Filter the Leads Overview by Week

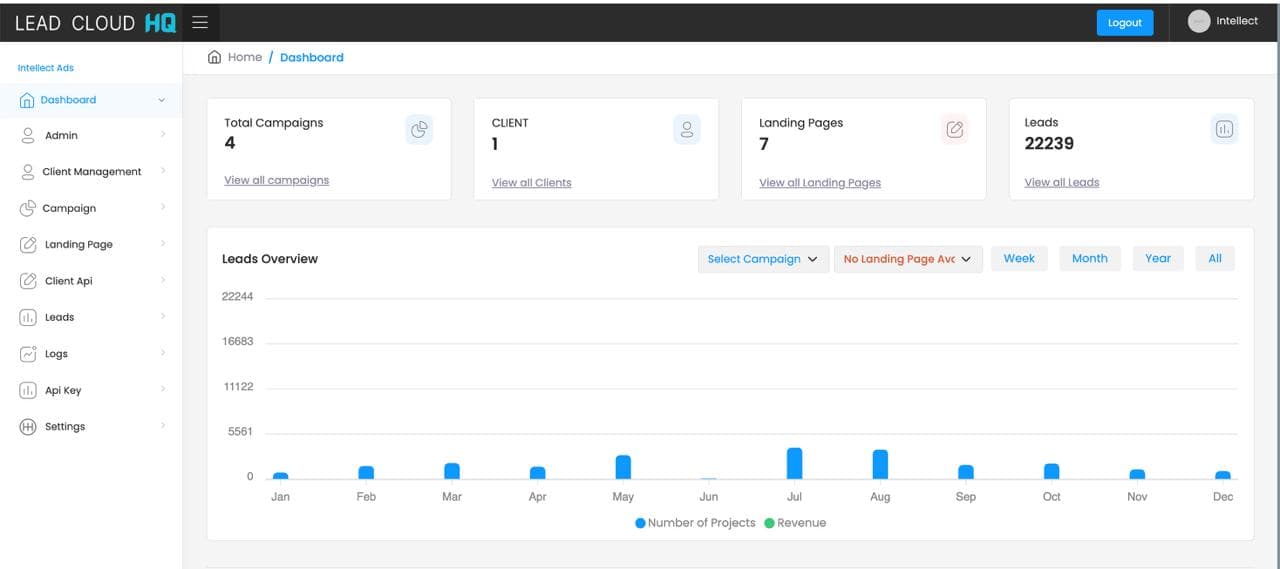(x=1019, y=258)
